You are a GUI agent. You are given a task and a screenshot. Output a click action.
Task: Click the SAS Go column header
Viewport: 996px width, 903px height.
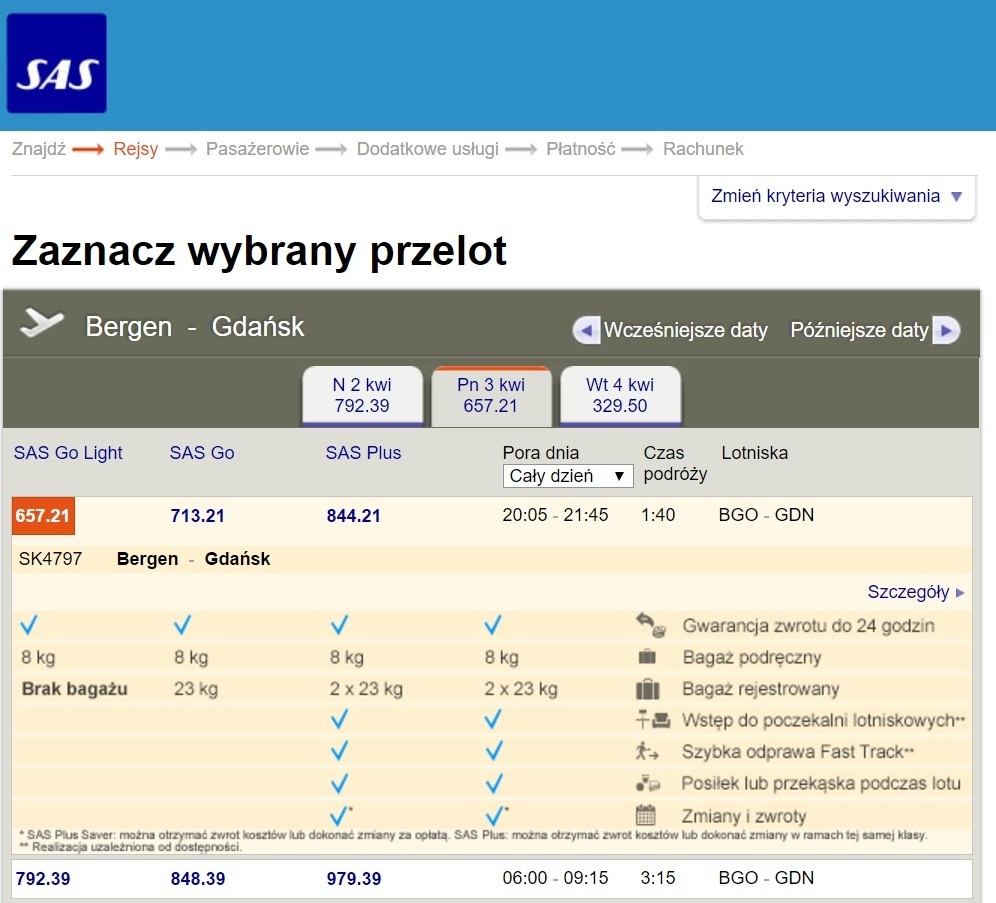pyautogui.click(x=202, y=453)
